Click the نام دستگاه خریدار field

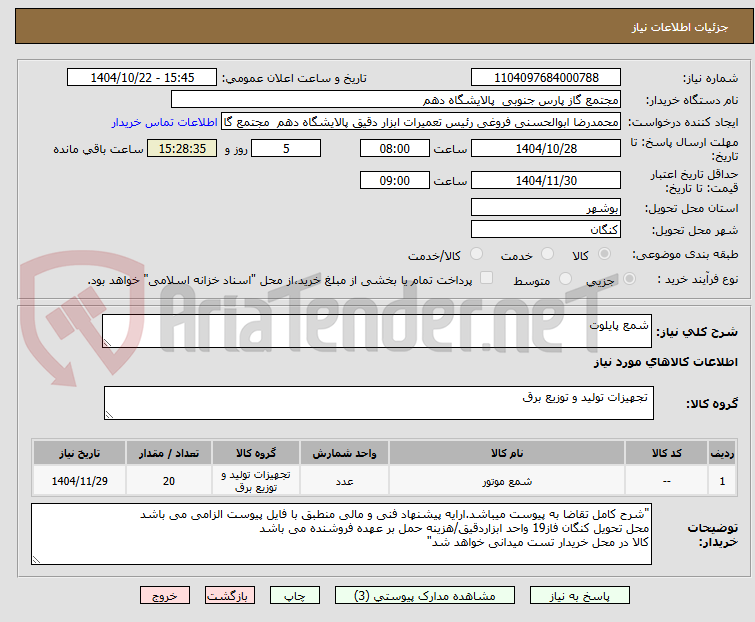[x=396, y=100]
